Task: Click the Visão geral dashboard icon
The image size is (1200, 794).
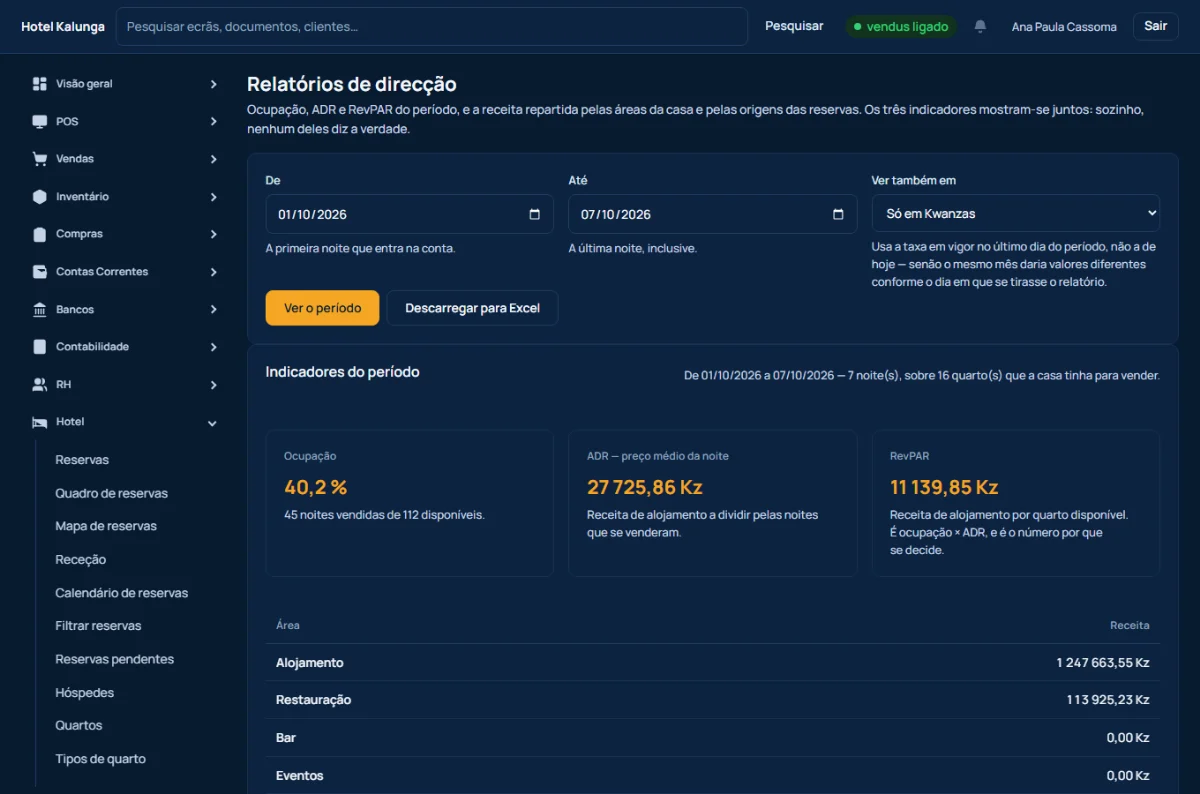Action: click(40, 84)
